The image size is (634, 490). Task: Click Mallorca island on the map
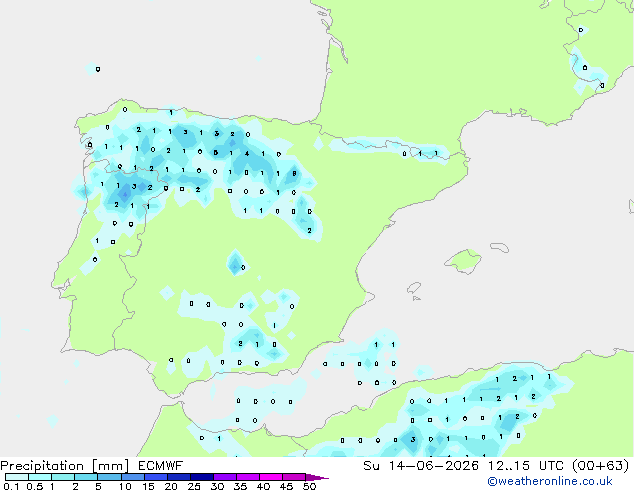pyautogui.click(x=463, y=261)
